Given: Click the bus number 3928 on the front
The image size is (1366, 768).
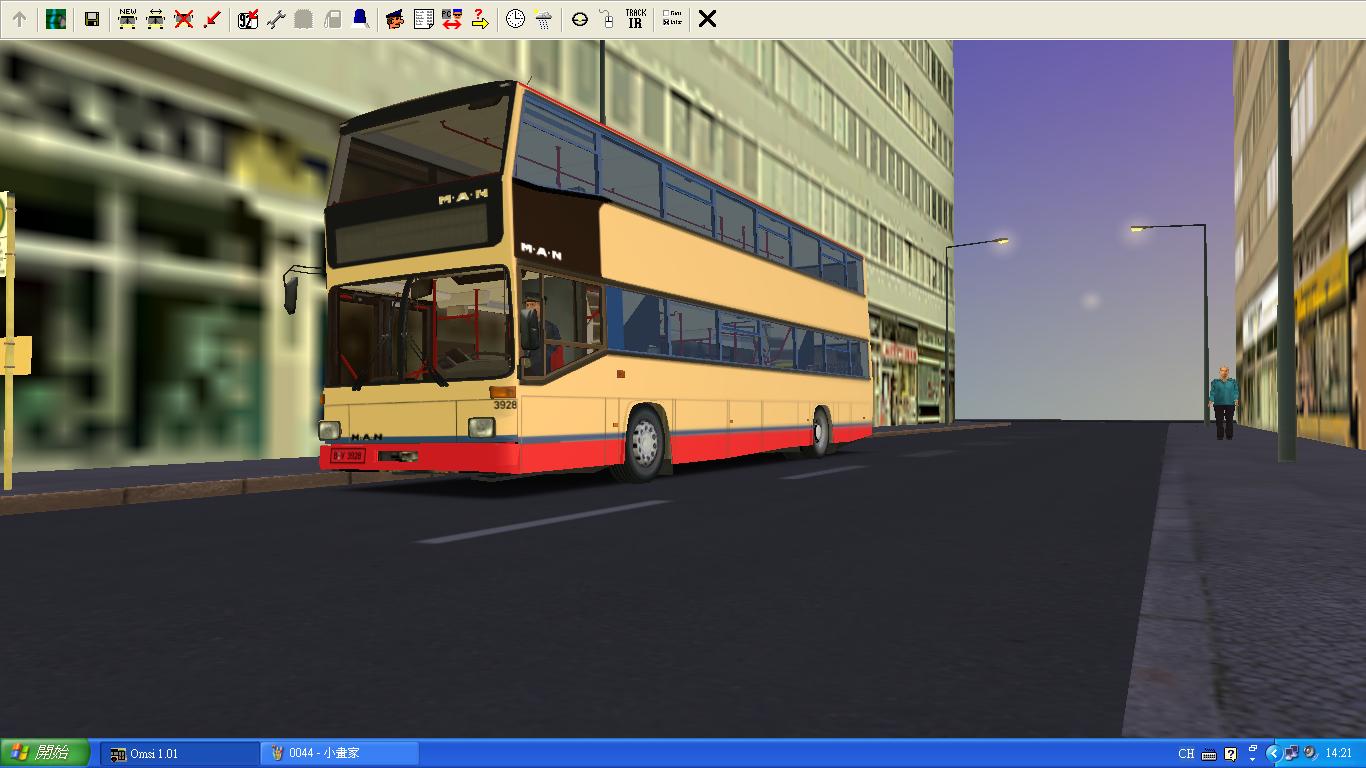Looking at the screenshot, I should click(505, 405).
